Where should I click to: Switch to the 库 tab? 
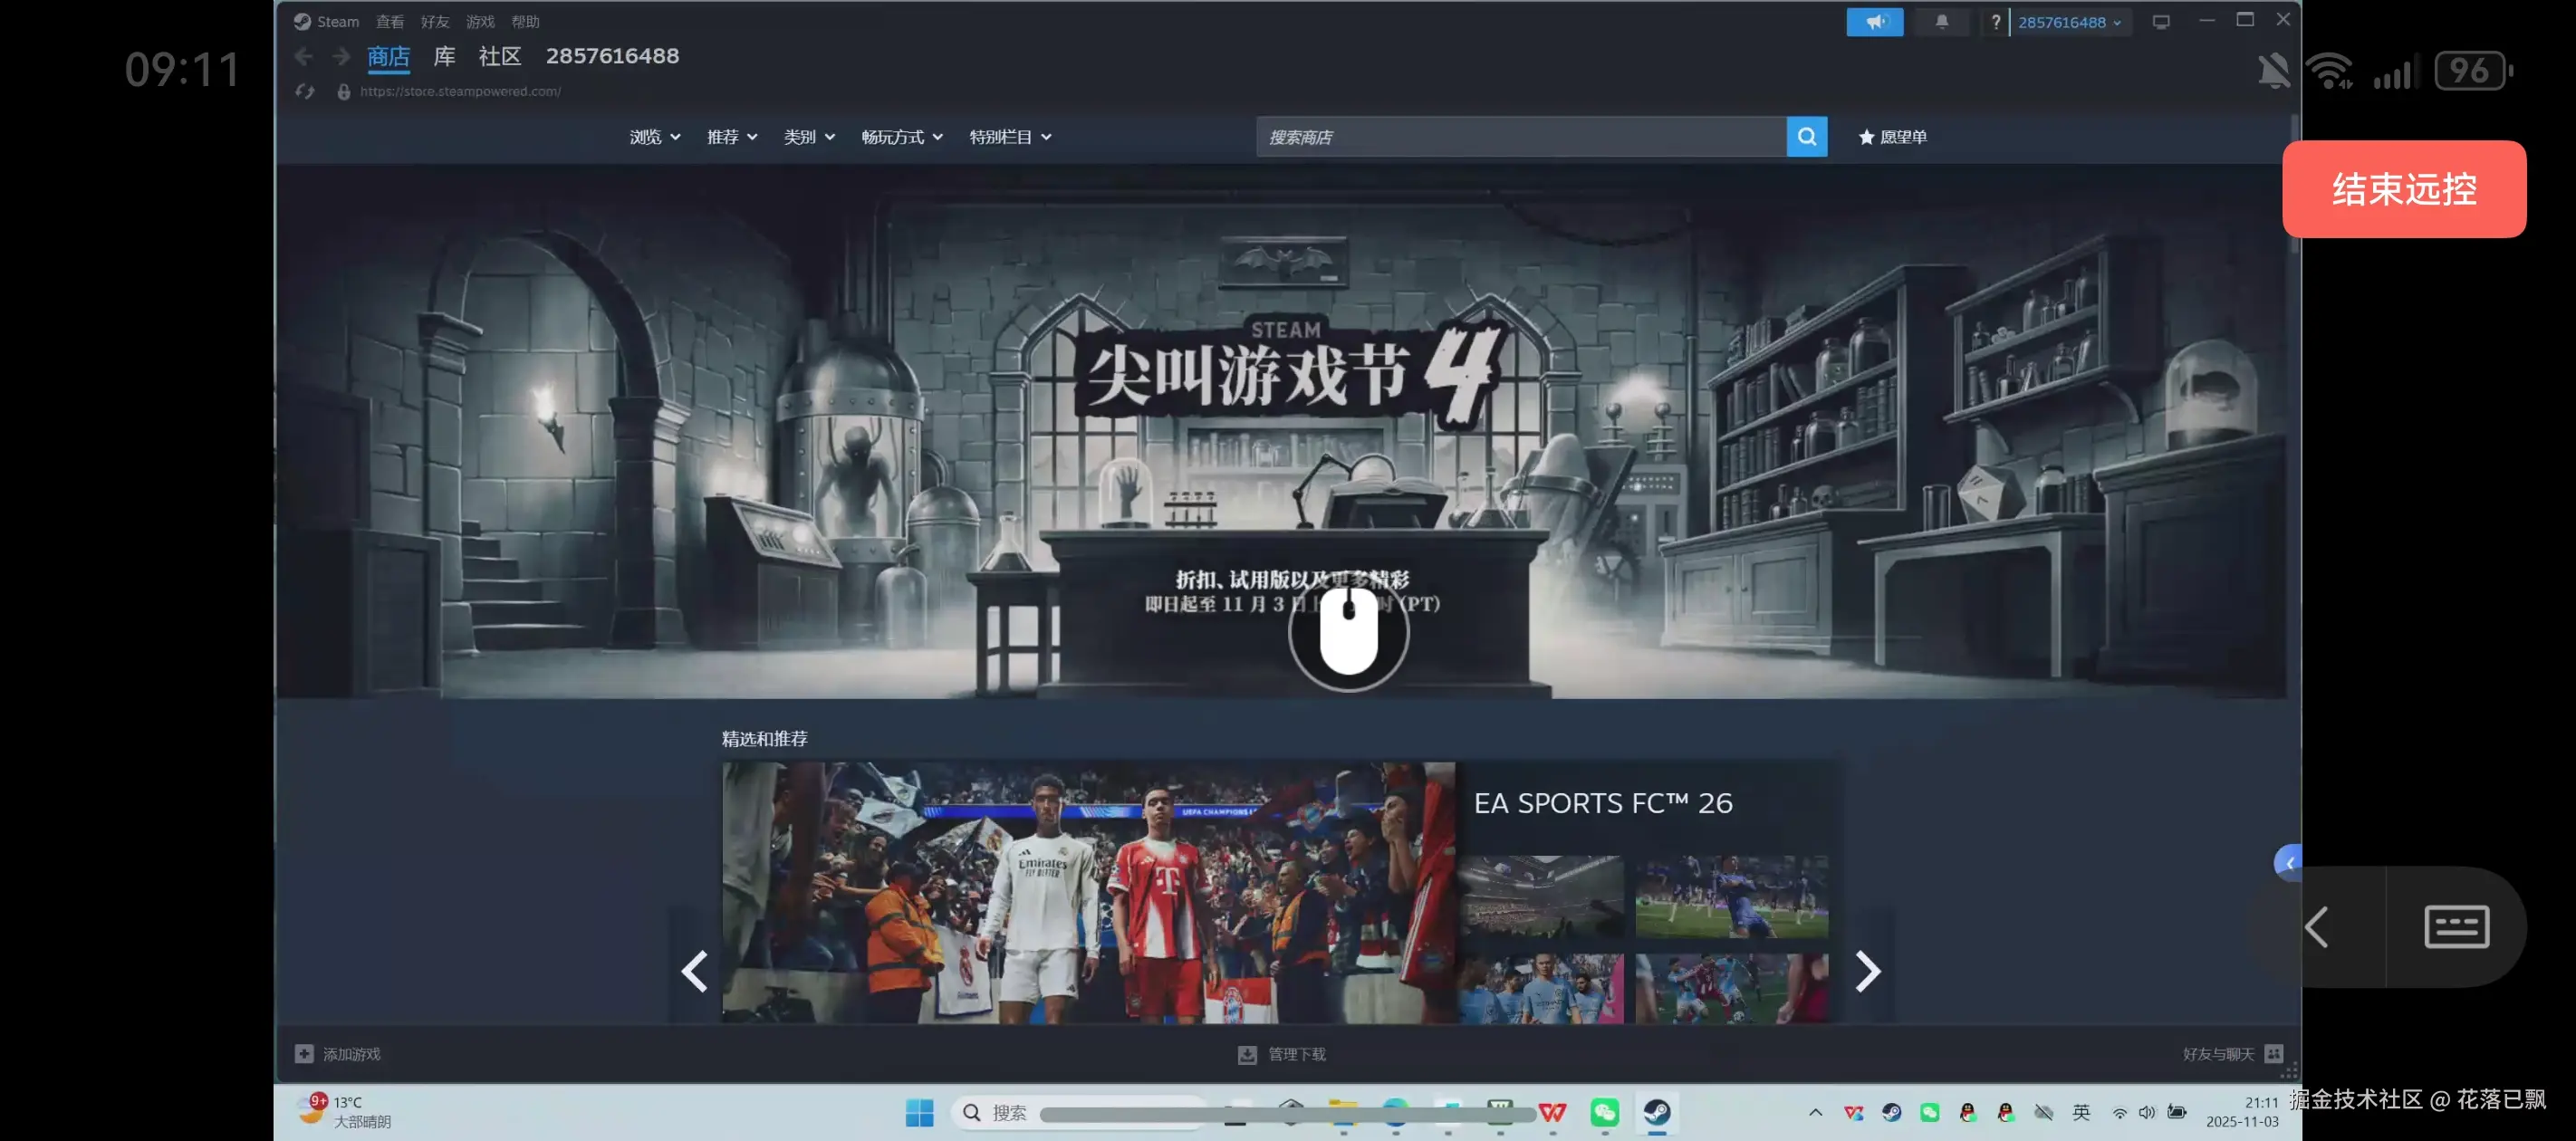tap(444, 56)
